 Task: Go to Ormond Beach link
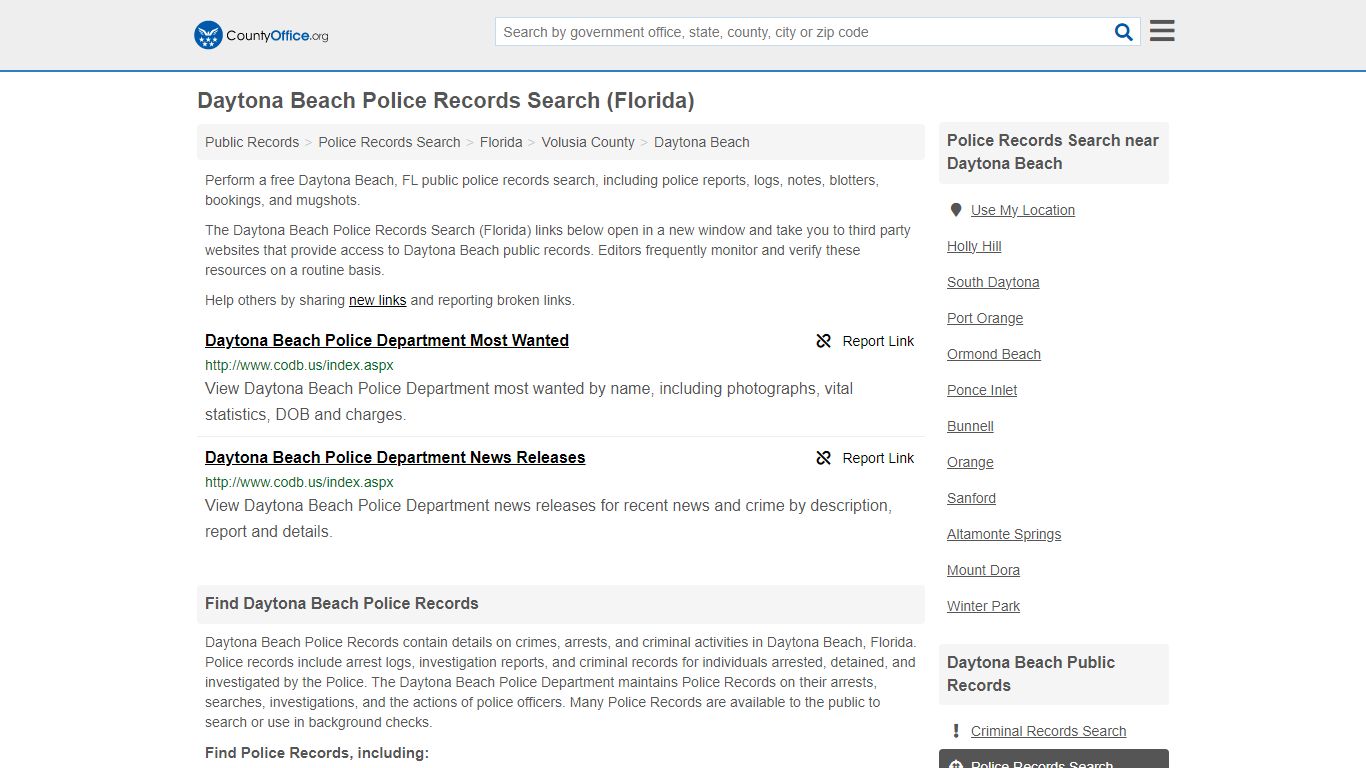(994, 354)
